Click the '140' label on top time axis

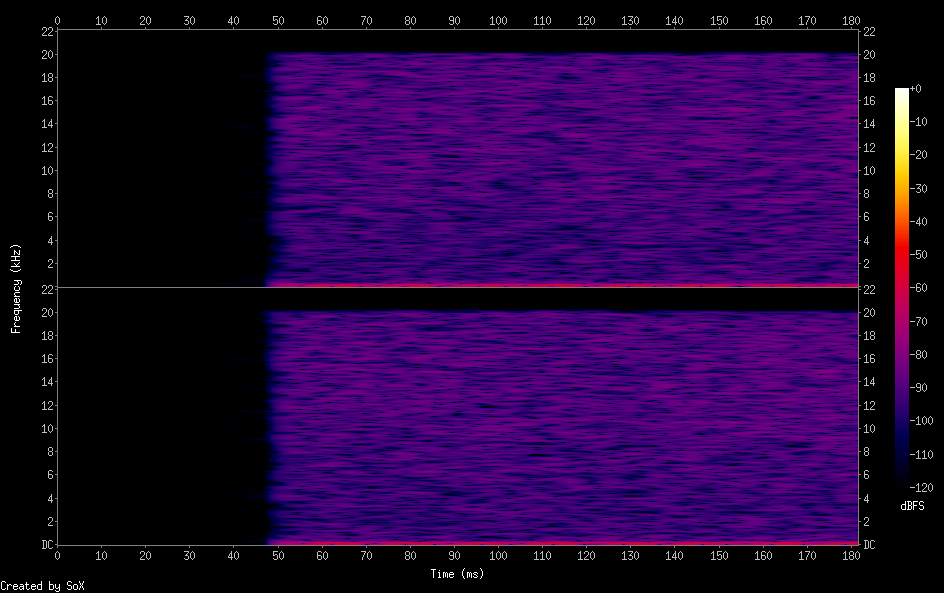(x=674, y=20)
